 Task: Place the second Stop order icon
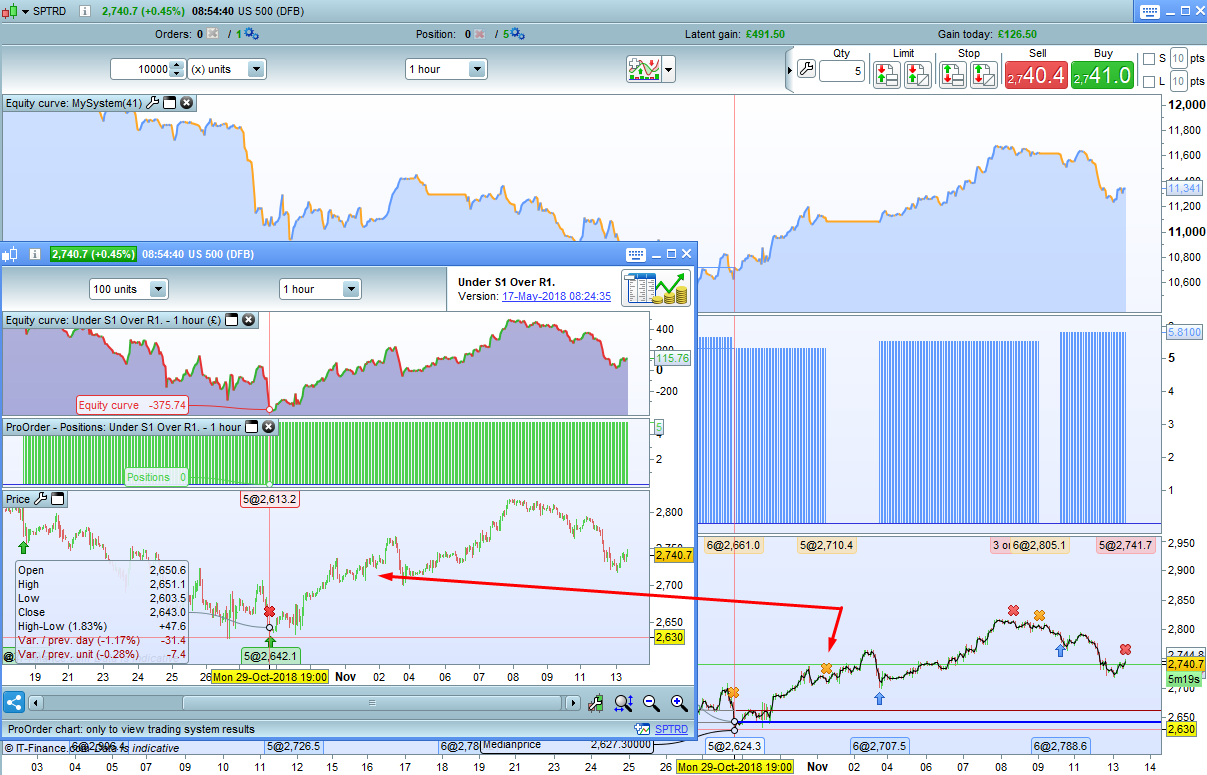(984, 74)
